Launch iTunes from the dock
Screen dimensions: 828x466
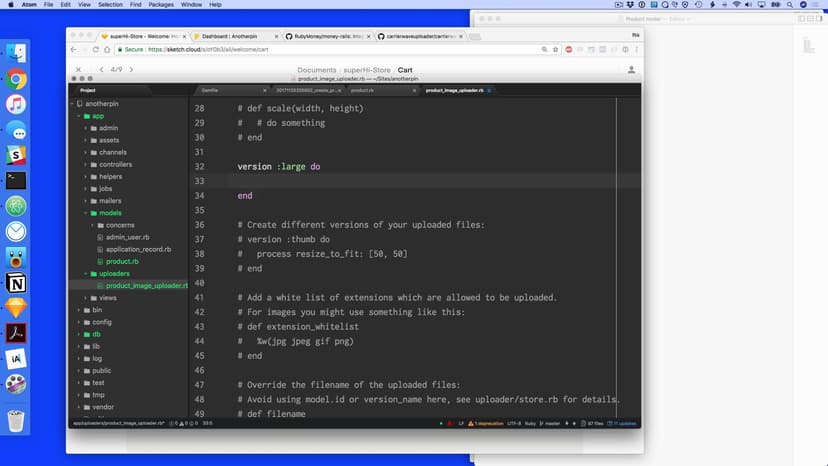click(16, 105)
